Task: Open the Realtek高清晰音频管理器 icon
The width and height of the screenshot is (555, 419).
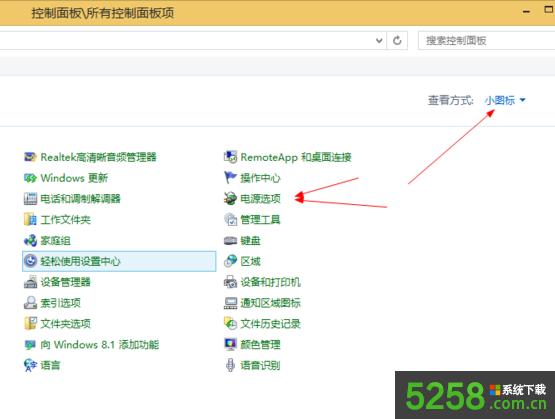Action: click(x=30, y=157)
